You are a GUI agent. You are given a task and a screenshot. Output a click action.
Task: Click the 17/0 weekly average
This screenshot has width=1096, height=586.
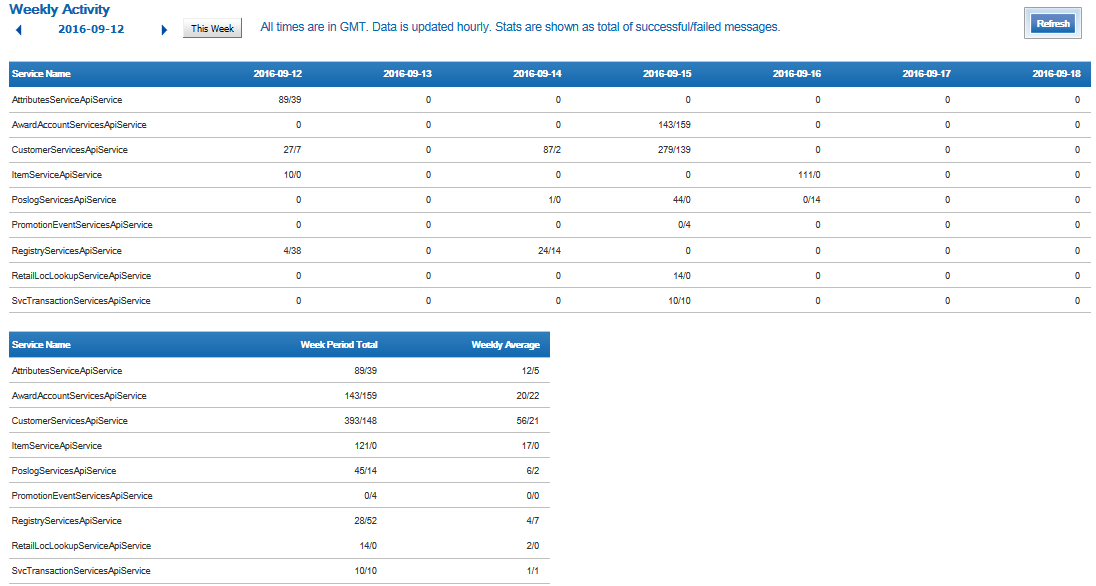point(531,446)
